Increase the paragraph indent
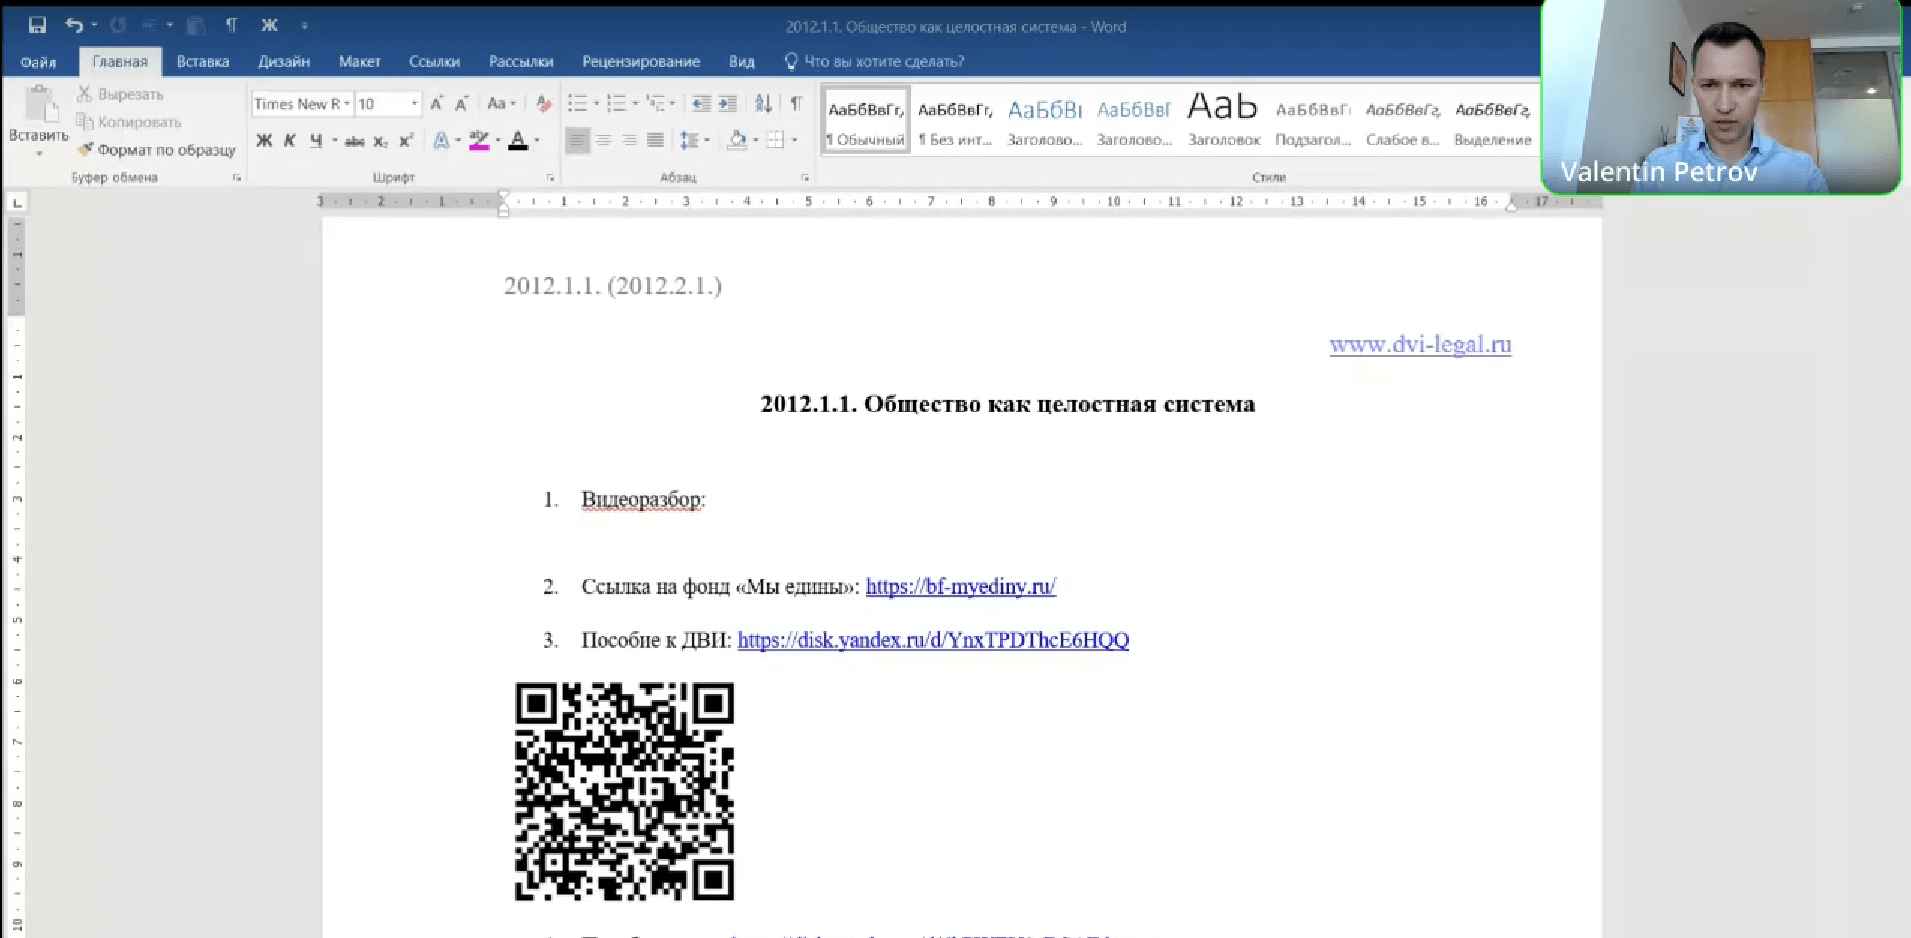 (728, 104)
